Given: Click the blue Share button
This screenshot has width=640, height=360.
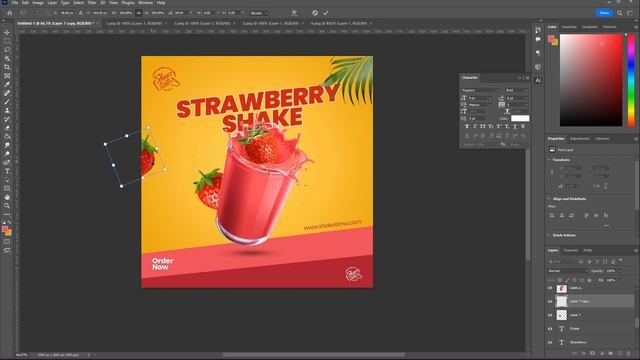Looking at the screenshot, I should [x=604, y=13].
